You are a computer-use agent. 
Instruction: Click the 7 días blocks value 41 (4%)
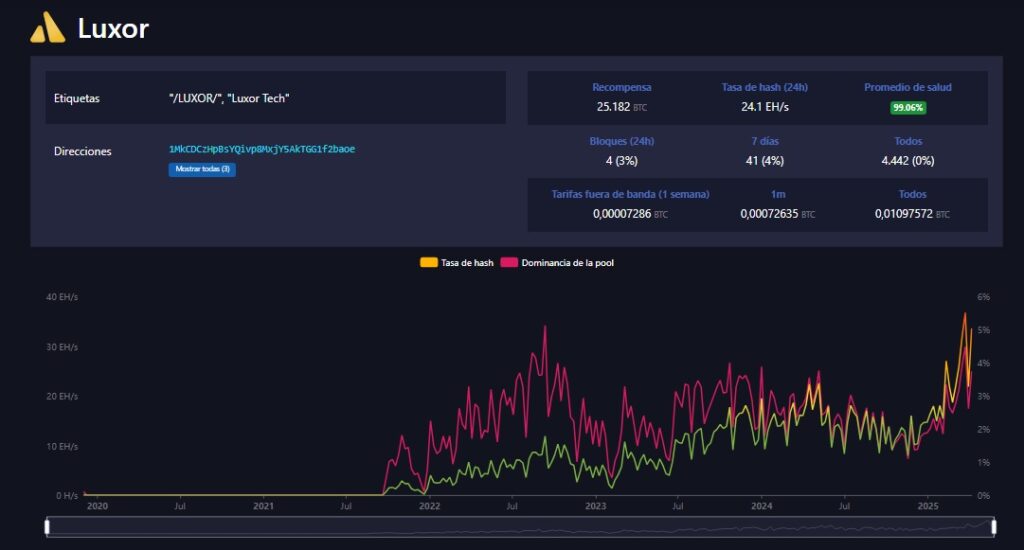point(764,160)
